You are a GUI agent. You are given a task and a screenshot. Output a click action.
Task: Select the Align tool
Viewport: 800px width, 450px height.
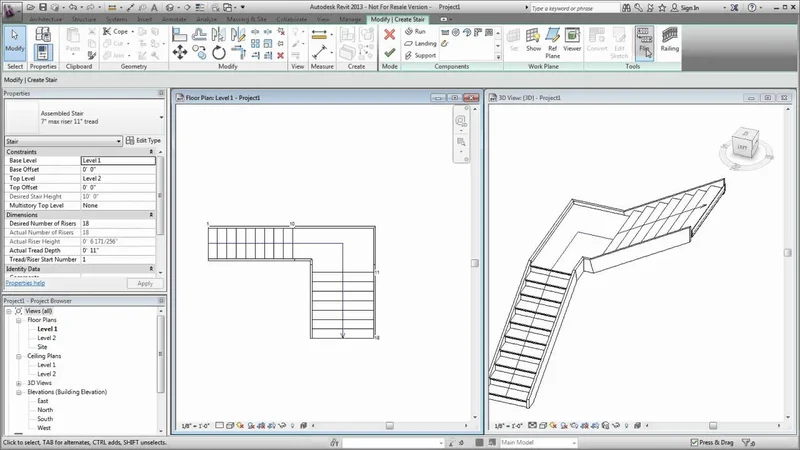(179, 34)
